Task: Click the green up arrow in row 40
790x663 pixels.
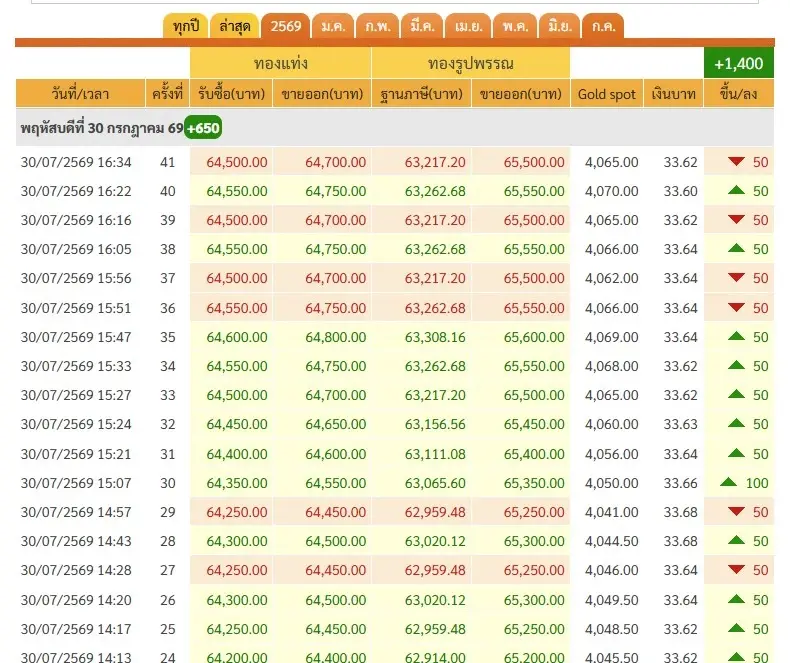Action: point(736,190)
